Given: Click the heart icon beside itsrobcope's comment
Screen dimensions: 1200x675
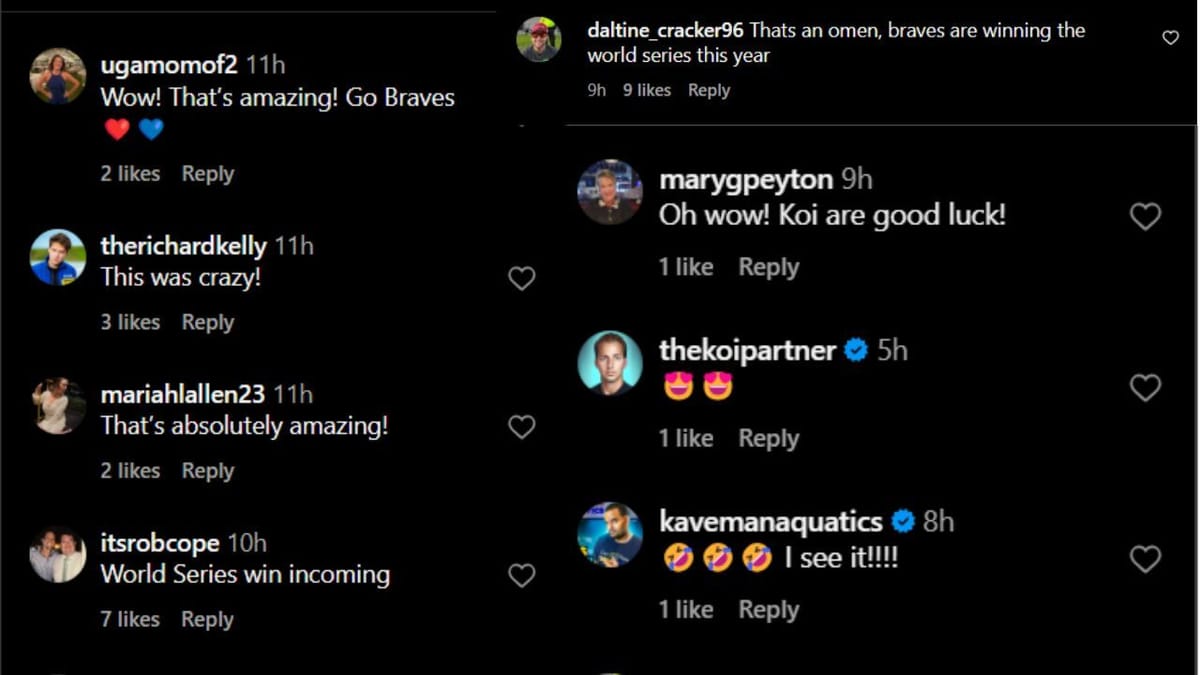Looking at the screenshot, I should coord(521,575).
